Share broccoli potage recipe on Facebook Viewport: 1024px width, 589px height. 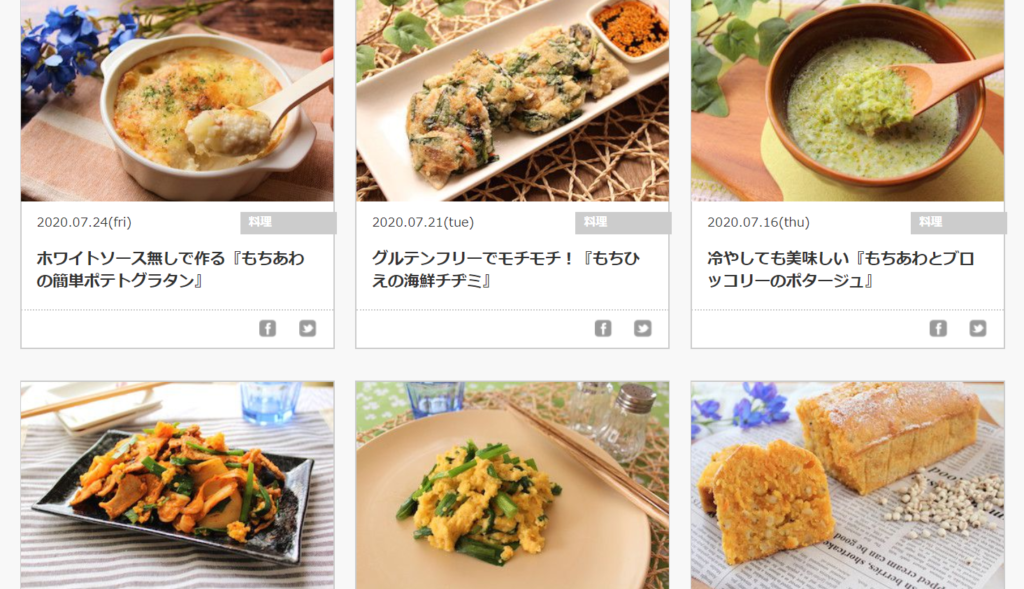[x=938, y=328]
